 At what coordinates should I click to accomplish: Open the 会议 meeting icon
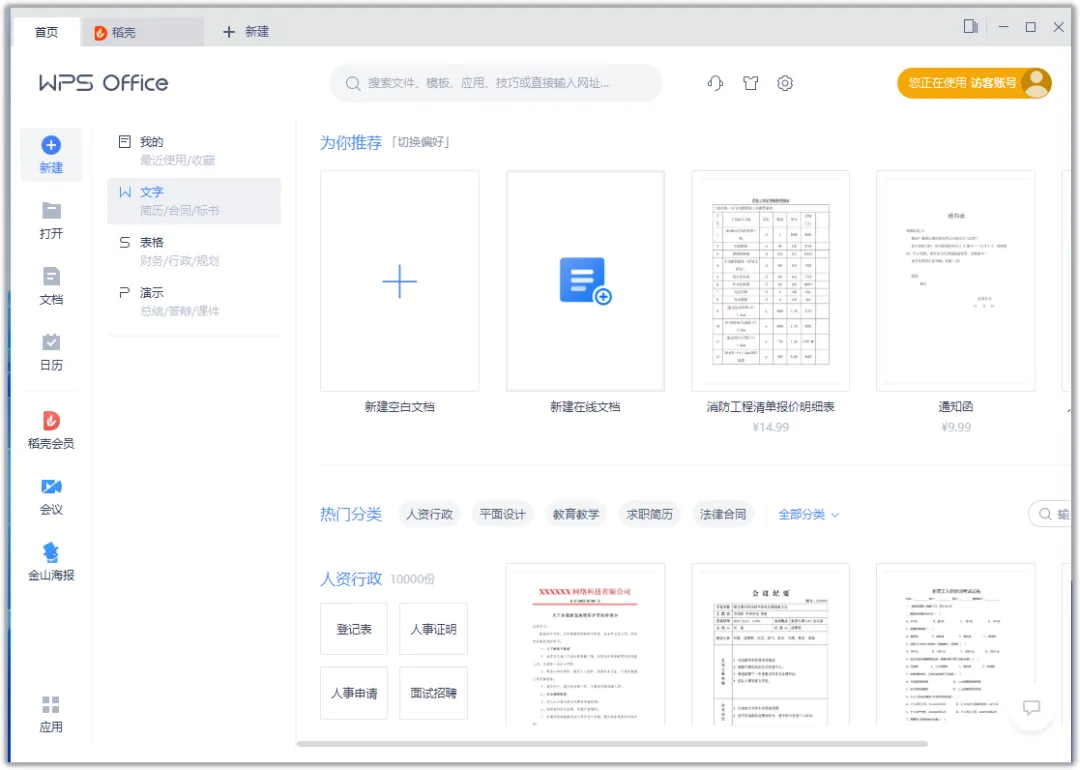[51, 486]
